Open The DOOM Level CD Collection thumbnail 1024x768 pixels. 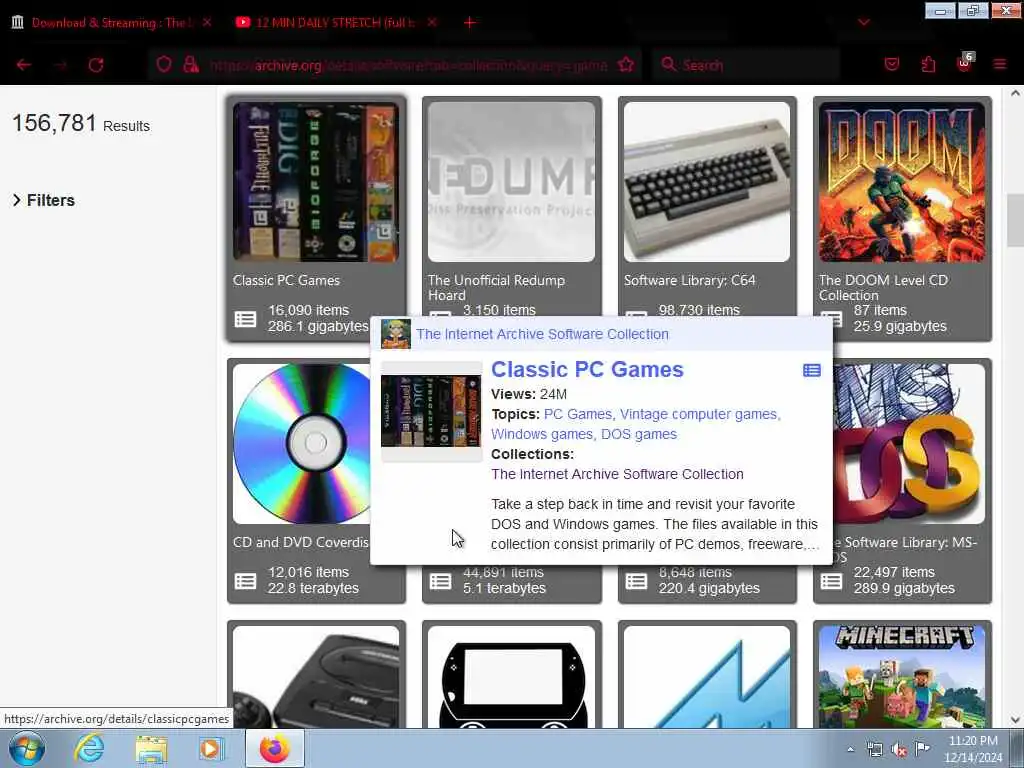(x=902, y=182)
